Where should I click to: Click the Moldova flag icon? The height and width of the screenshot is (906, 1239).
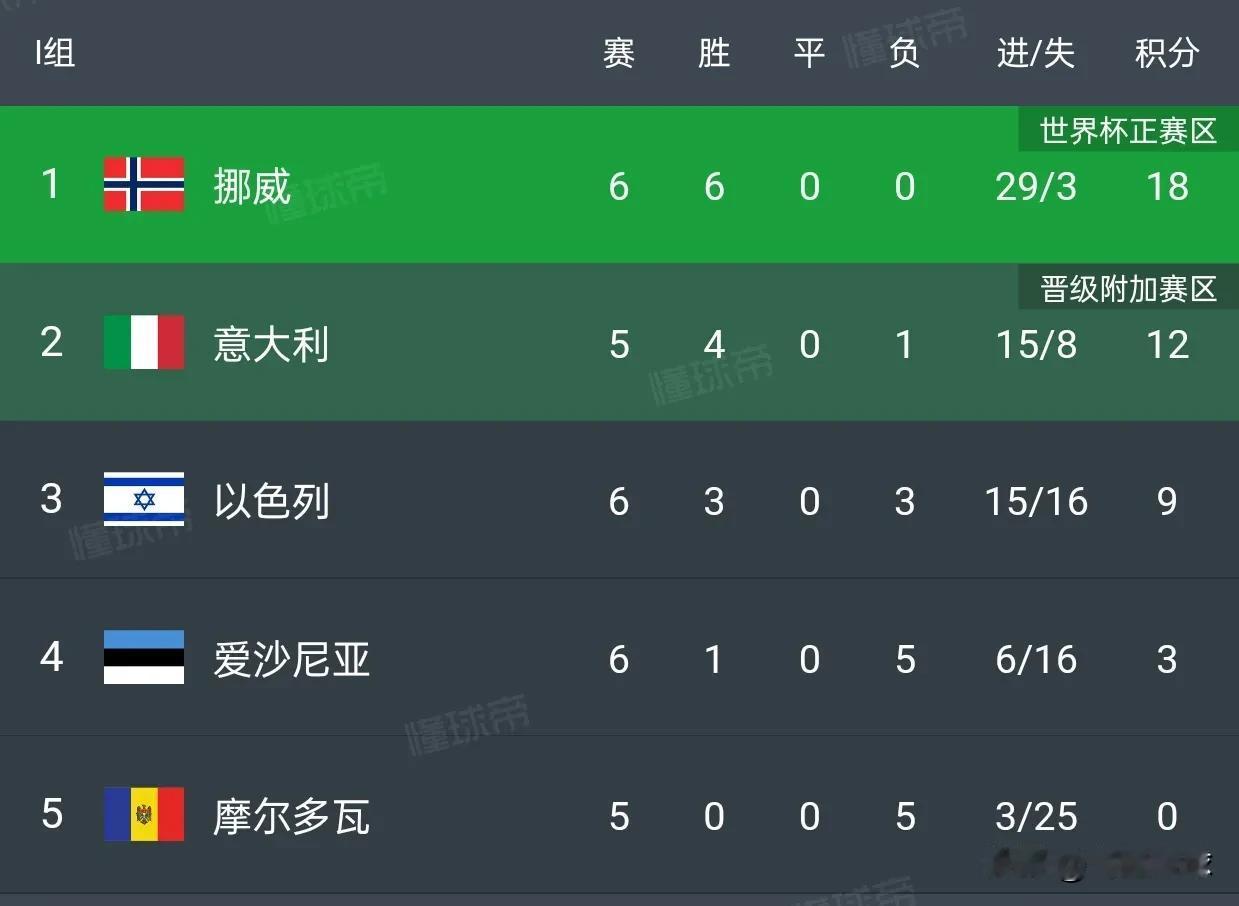pos(144,815)
